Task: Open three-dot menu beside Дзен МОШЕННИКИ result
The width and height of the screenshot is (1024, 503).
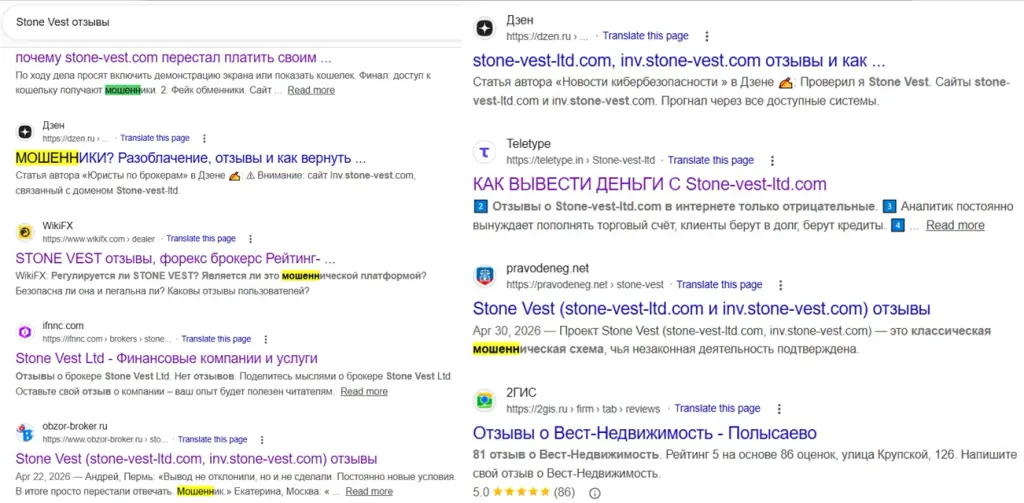Action: [x=204, y=138]
